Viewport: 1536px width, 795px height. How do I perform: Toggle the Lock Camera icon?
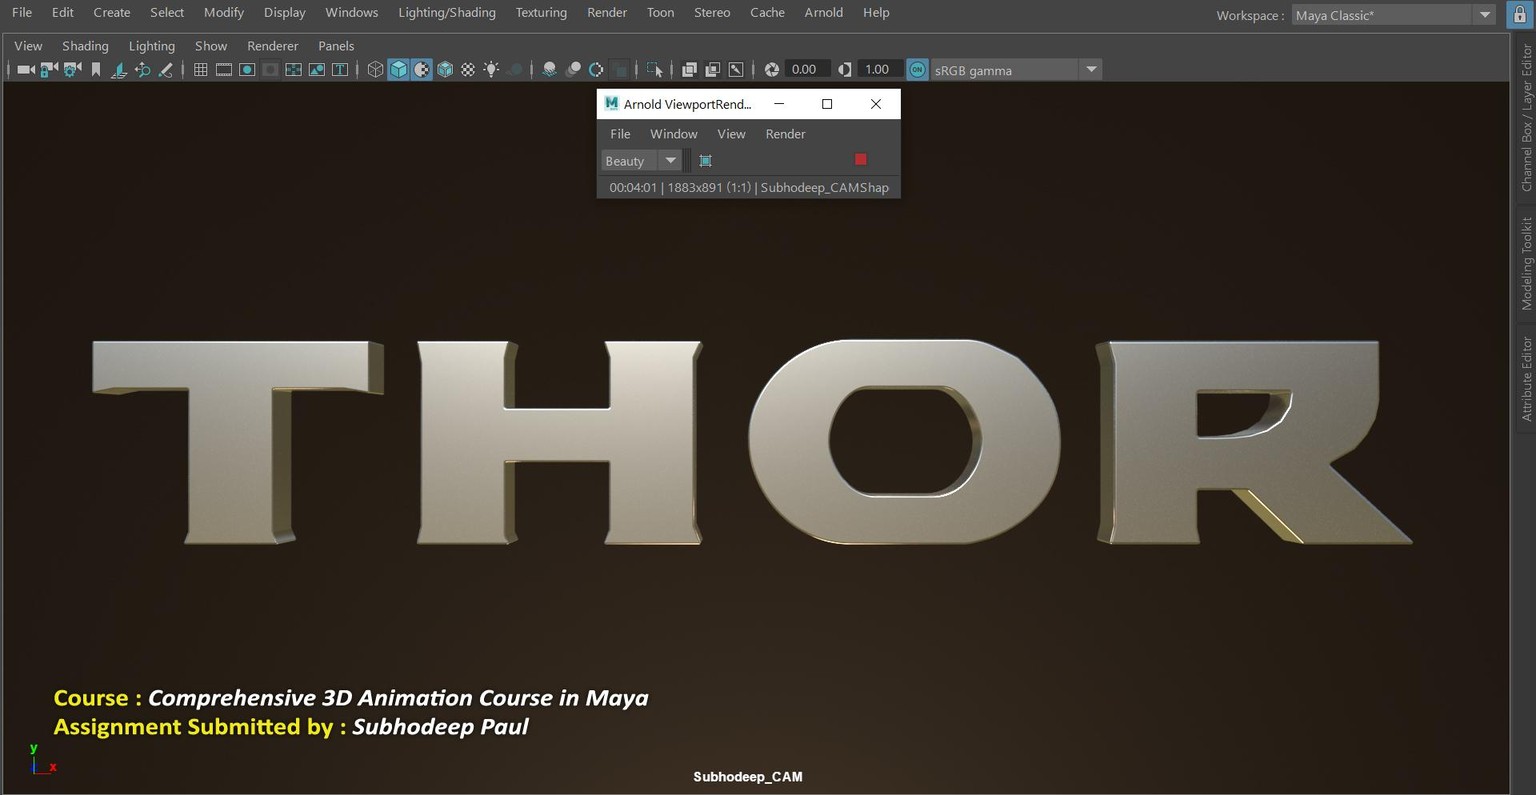point(48,69)
